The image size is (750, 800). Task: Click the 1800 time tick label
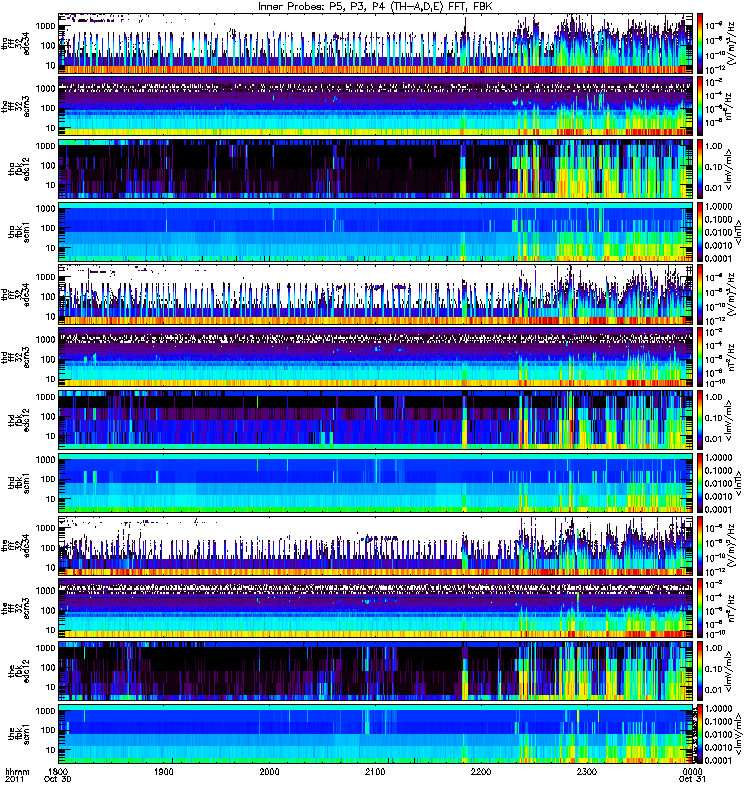[x=58, y=771]
